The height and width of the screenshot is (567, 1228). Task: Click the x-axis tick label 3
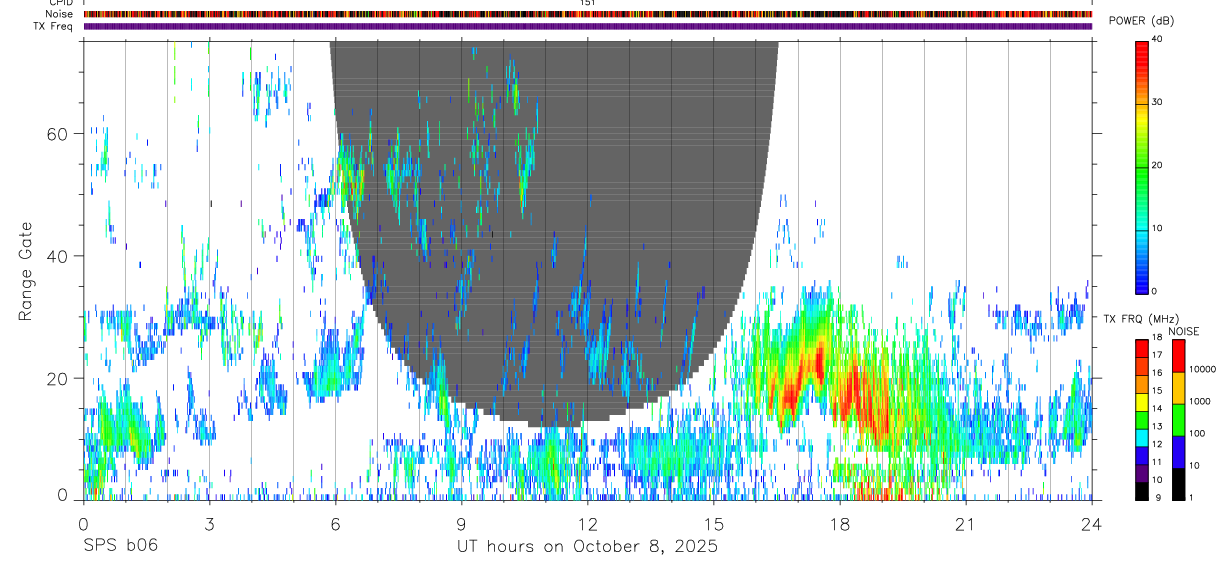(x=209, y=524)
